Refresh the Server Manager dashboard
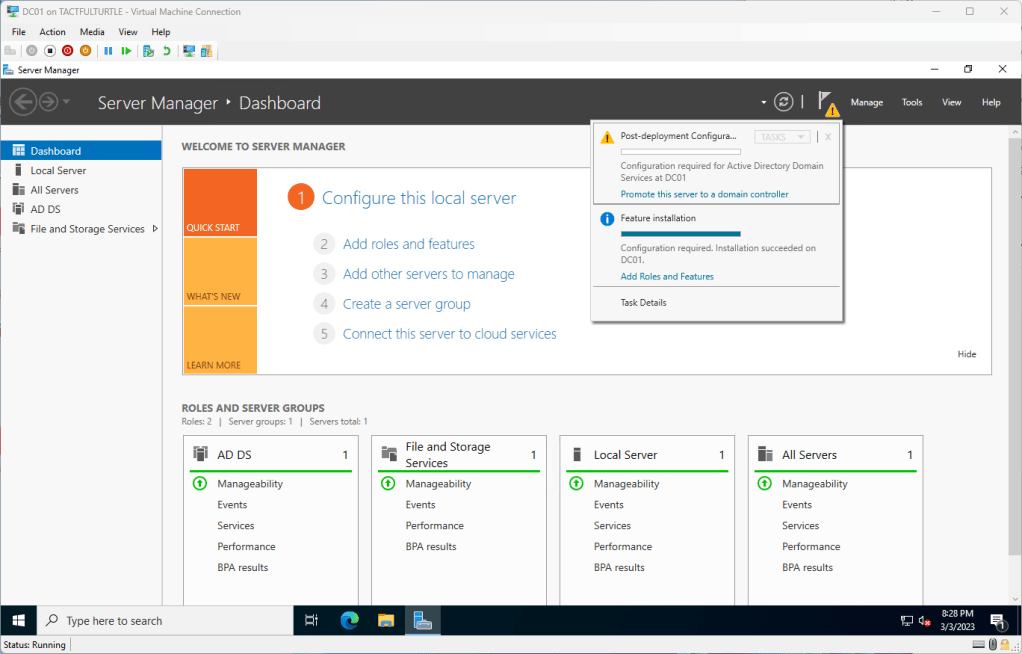Viewport: 1022px width, 654px height. click(x=784, y=102)
